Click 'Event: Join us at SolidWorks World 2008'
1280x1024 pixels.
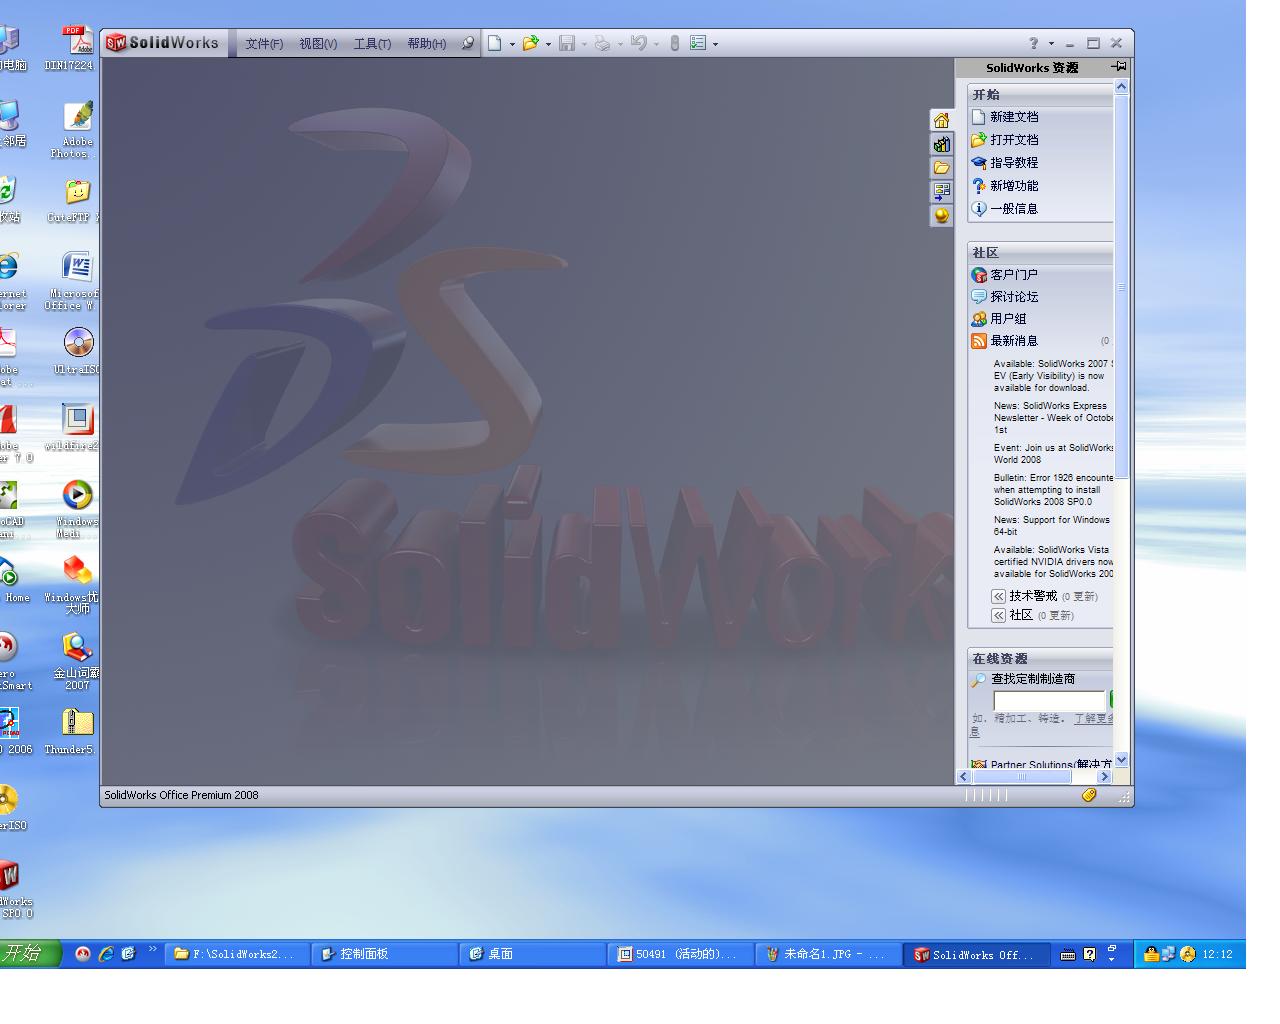[x=1053, y=454]
